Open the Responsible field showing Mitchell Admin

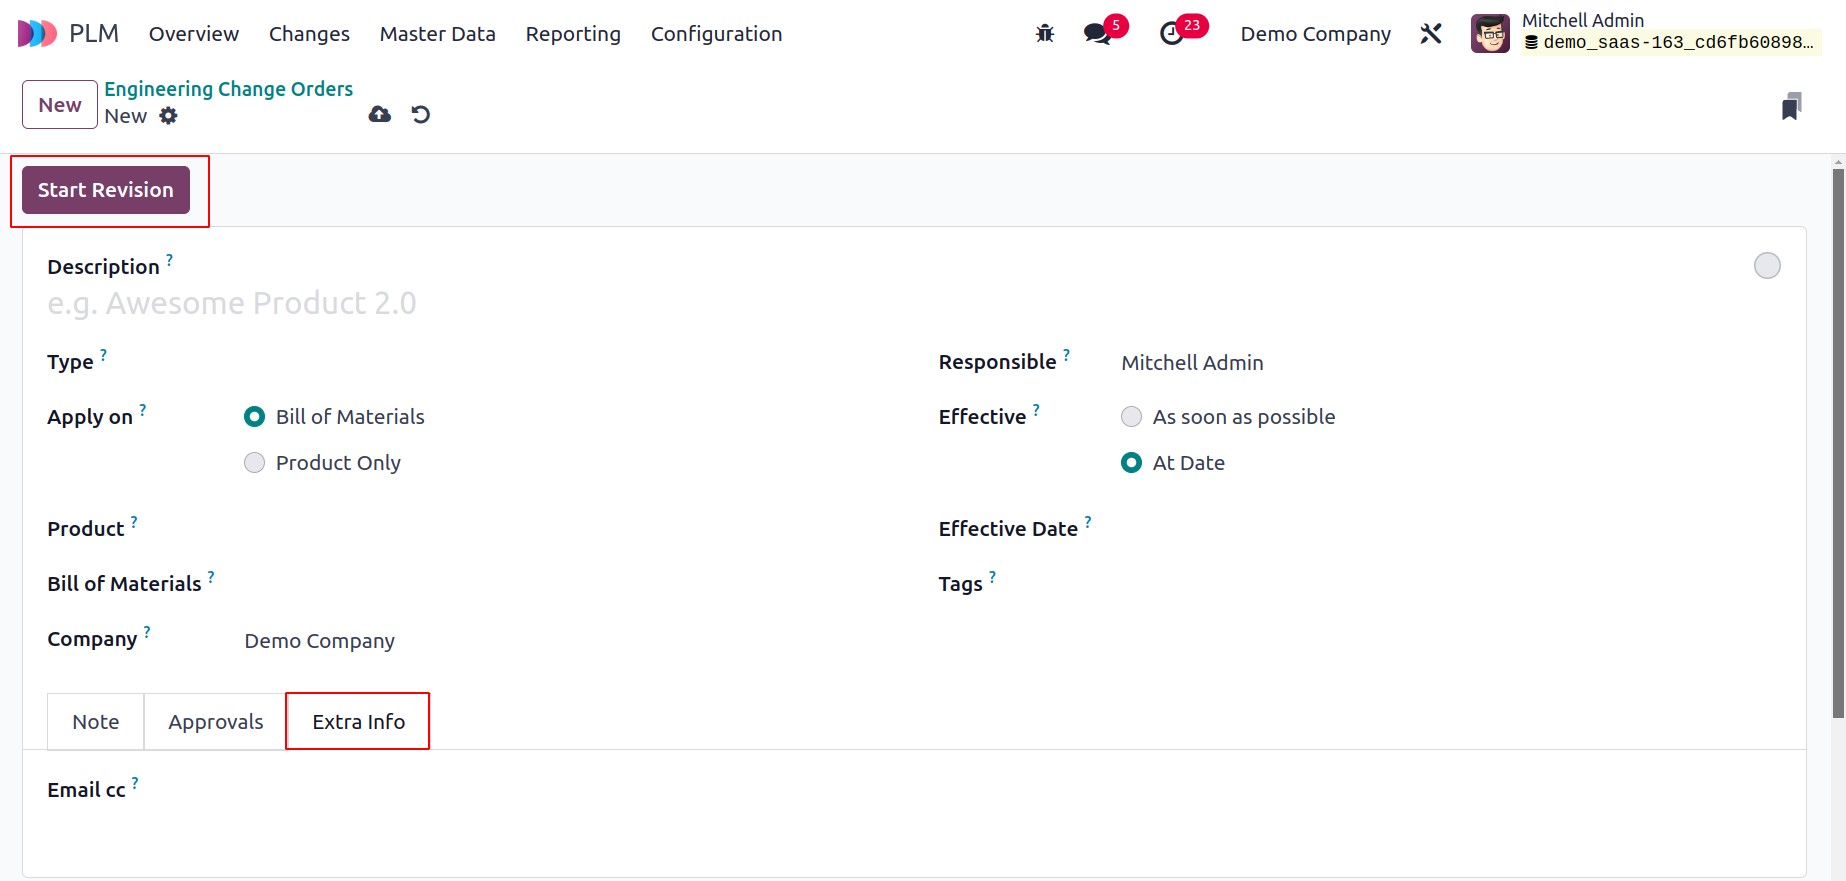pyautogui.click(x=1450, y=363)
